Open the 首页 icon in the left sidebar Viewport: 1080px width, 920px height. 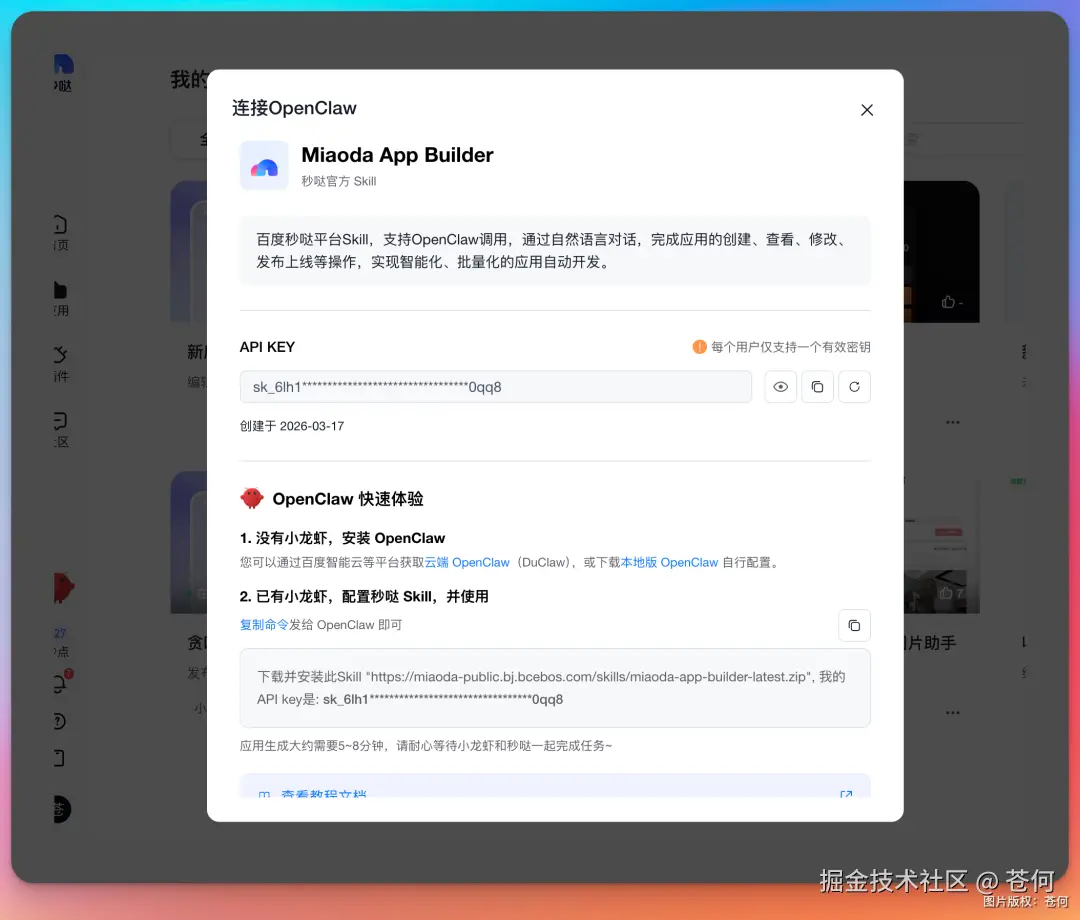[56, 225]
